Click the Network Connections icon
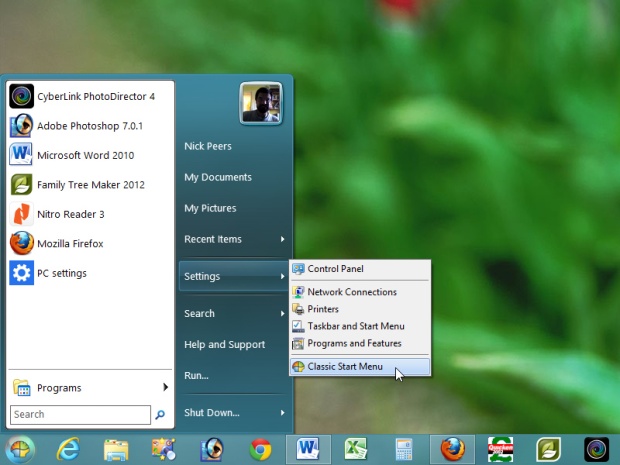The height and width of the screenshot is (465, 620). (298, 292)
